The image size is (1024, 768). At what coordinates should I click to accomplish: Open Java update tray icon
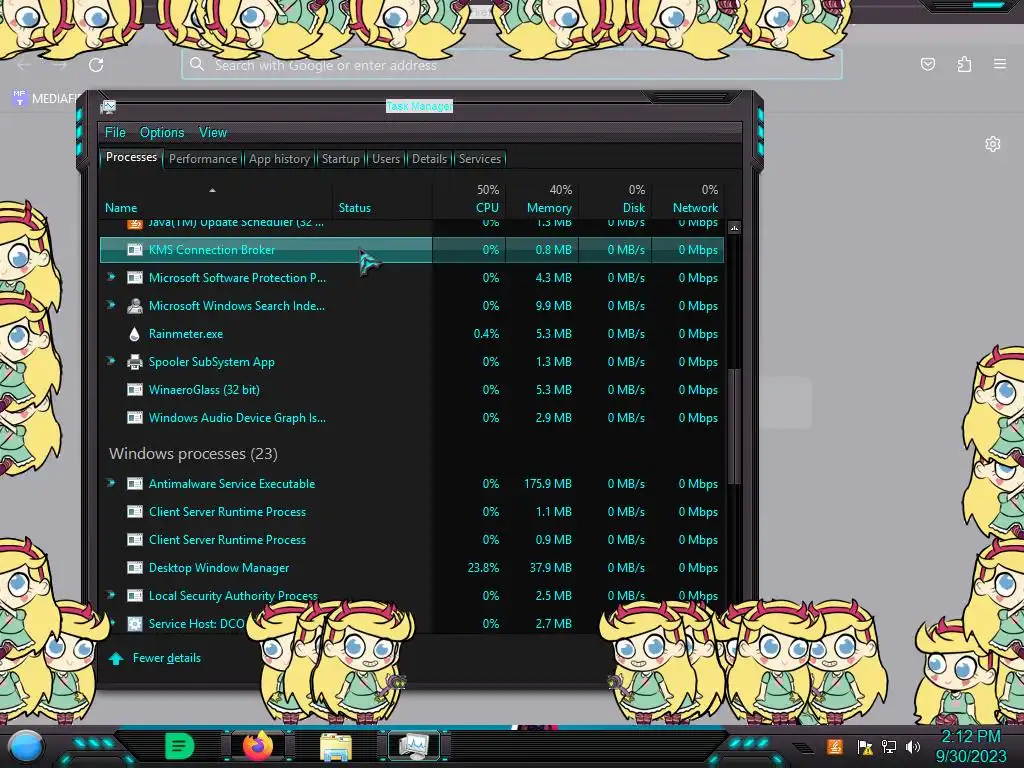pyautogui.click(x=834, y=746)
